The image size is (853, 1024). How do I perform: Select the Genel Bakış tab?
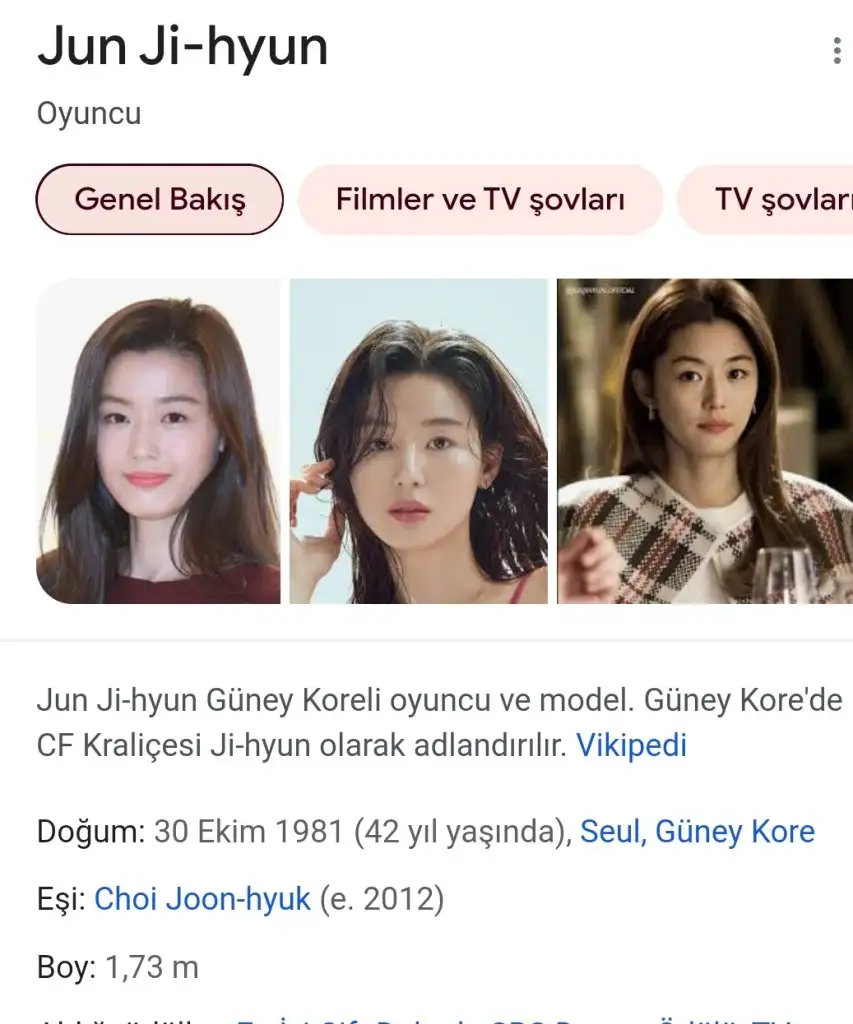[159, 199]
